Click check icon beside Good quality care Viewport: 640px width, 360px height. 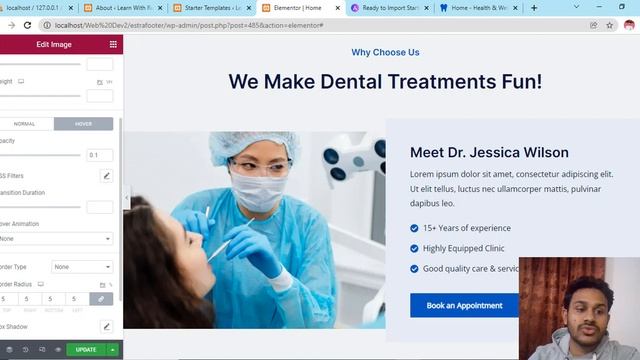(414, 269)
